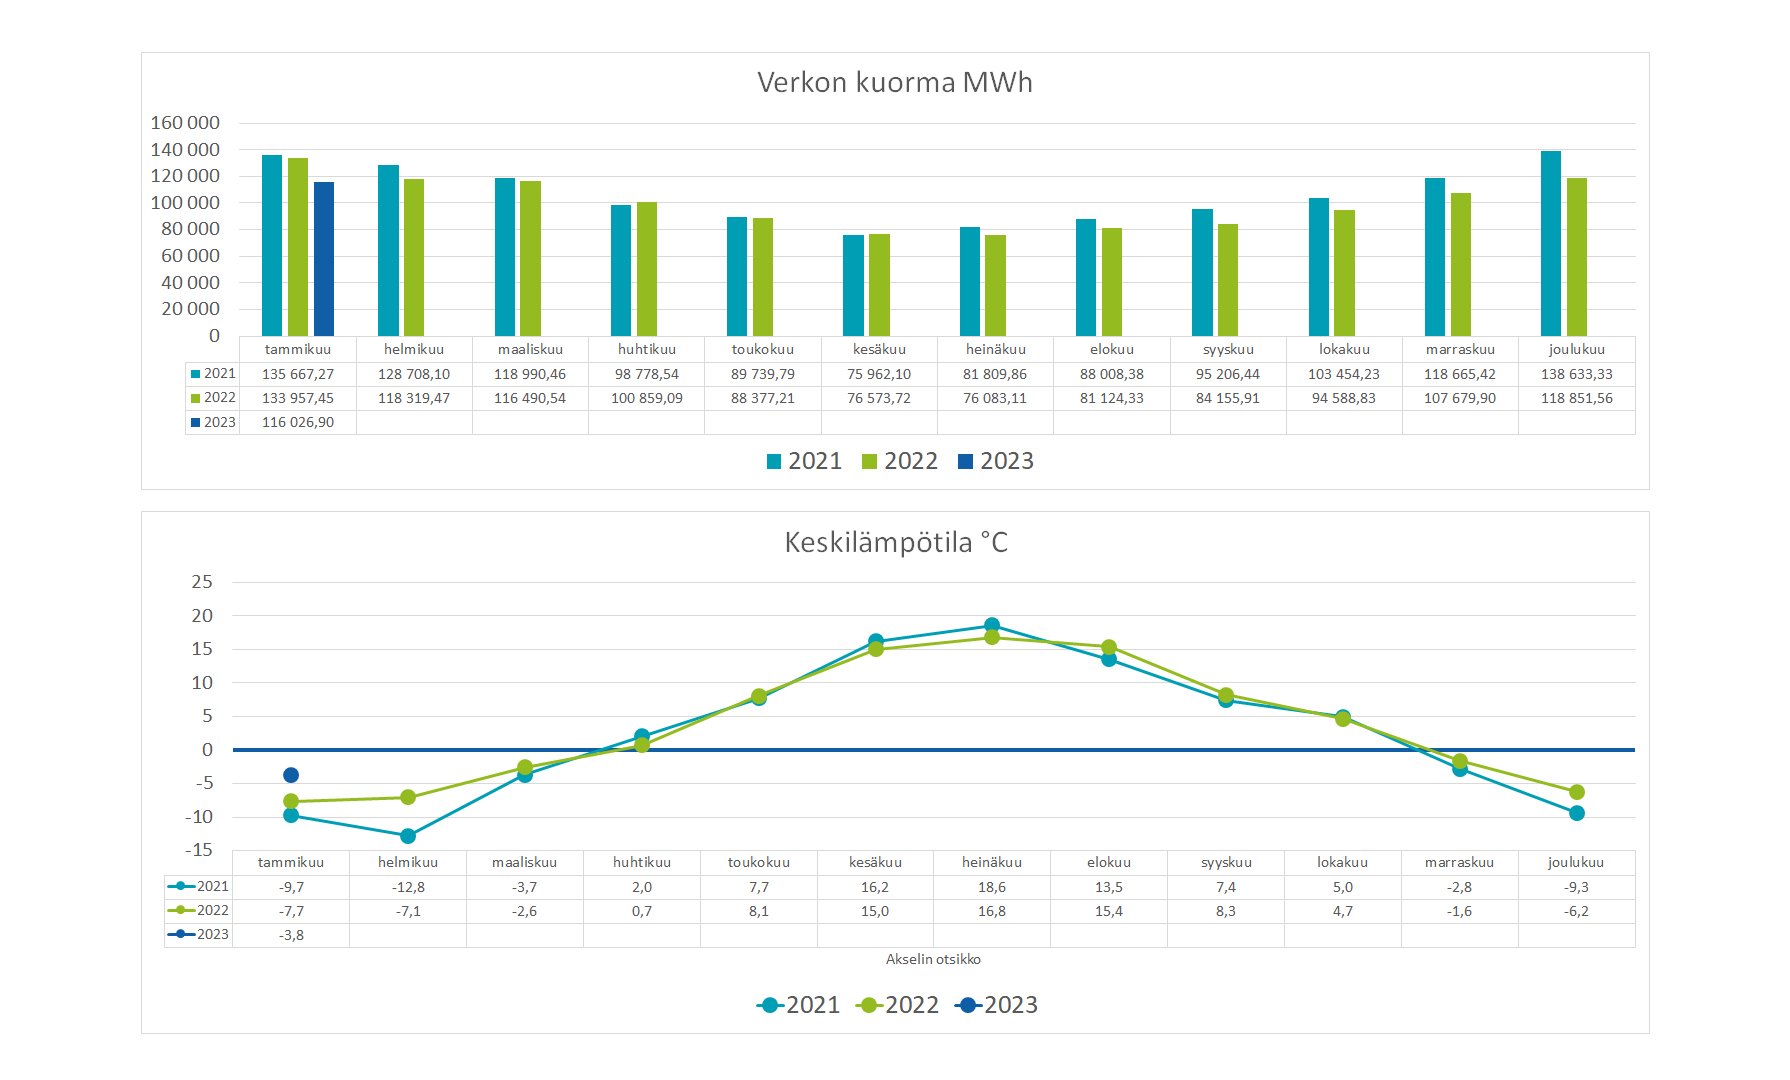
Task: Select the 2021 joulukuu bar in load chart
Action: coord(1550,245)
